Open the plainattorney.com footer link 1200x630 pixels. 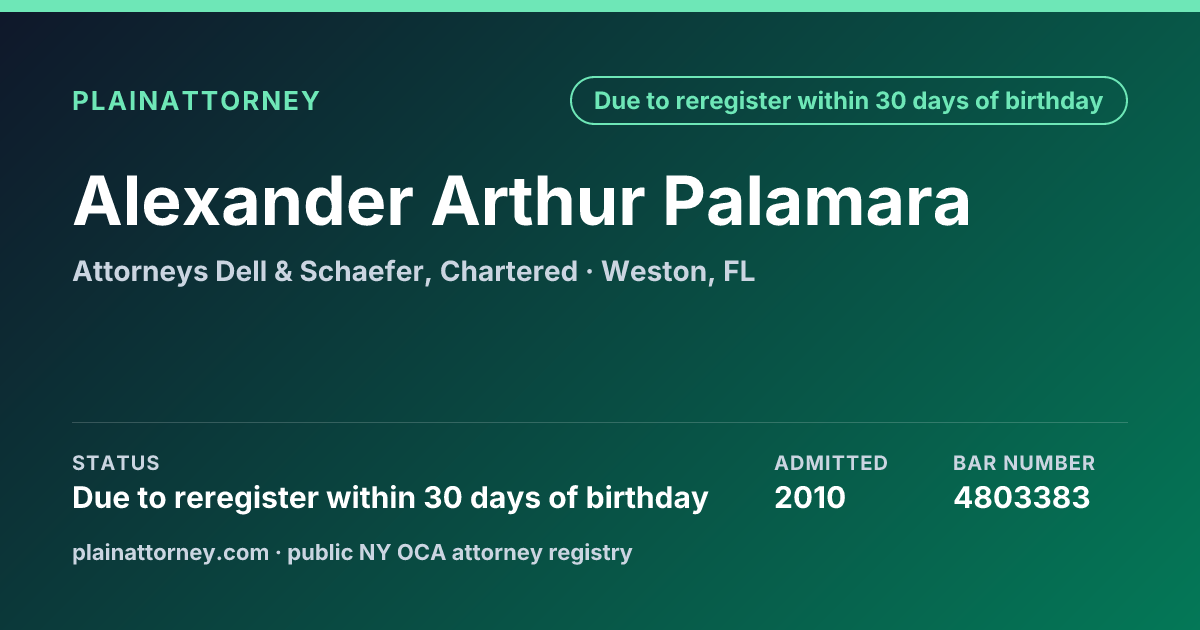[171, 552]
